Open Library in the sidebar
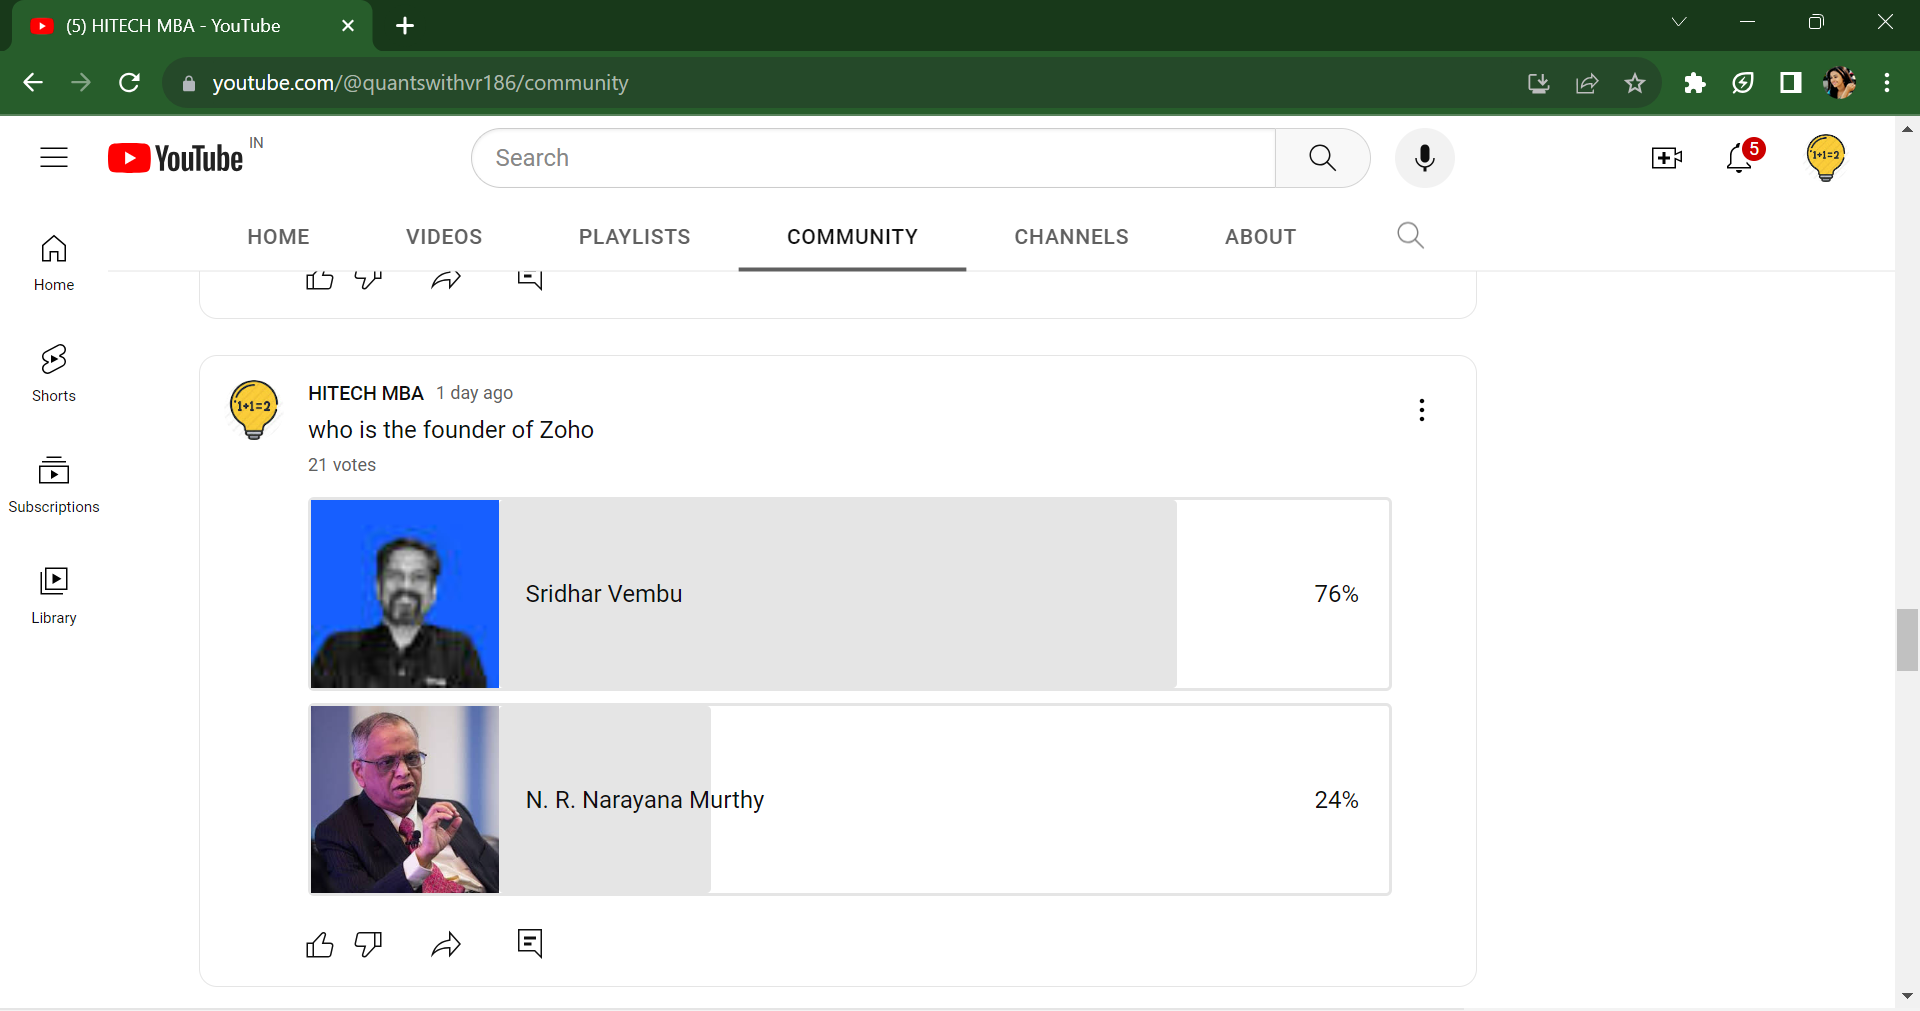This screenshot has width=1920, height=1011. (x=54, y=596)
